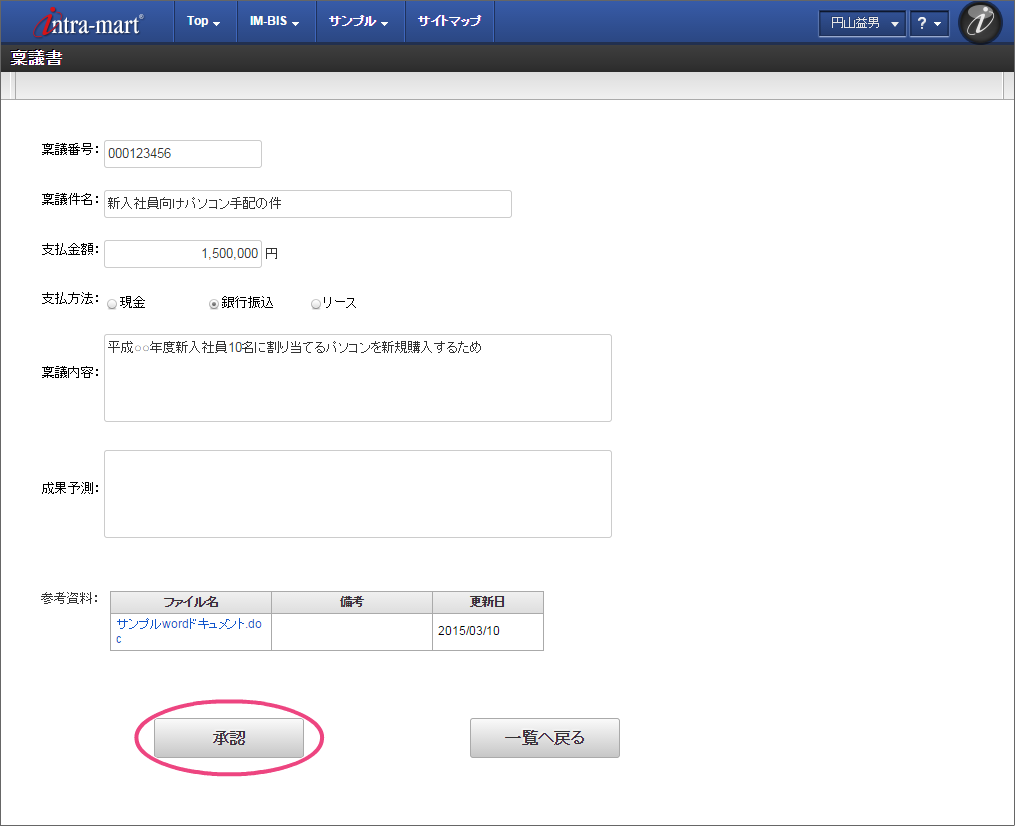Open the 円山益男 user dropdown
The image size is (1015, 826).
click(862, 23)
